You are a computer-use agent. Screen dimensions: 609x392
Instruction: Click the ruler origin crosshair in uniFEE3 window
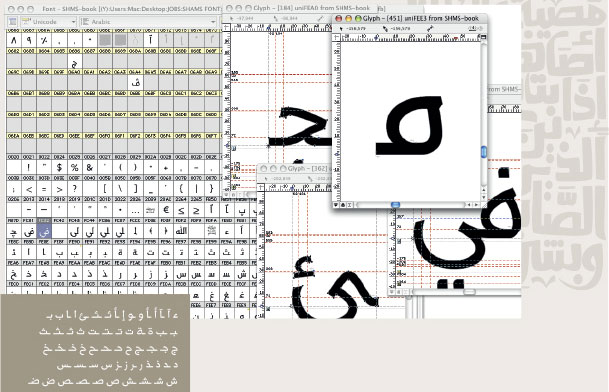tap(336, 37)
